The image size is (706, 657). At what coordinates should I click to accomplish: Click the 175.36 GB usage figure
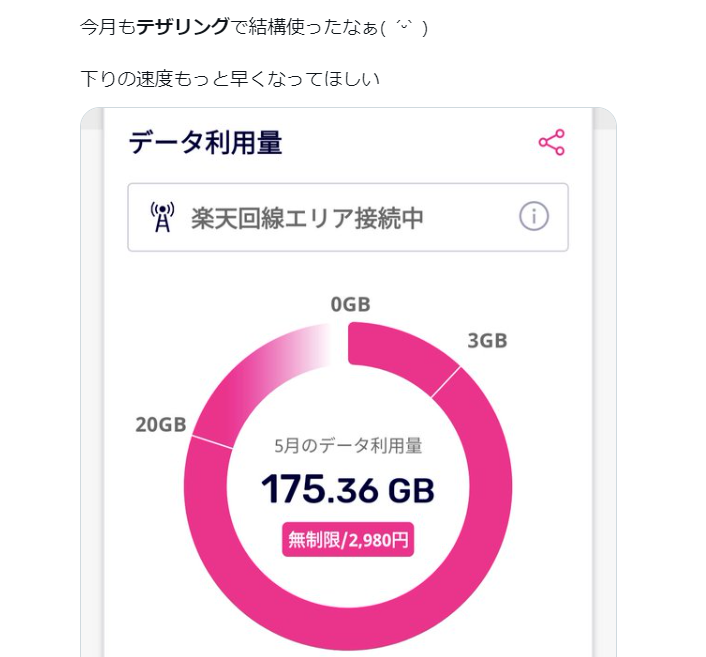pyautogui.click(x=347, y=490)
